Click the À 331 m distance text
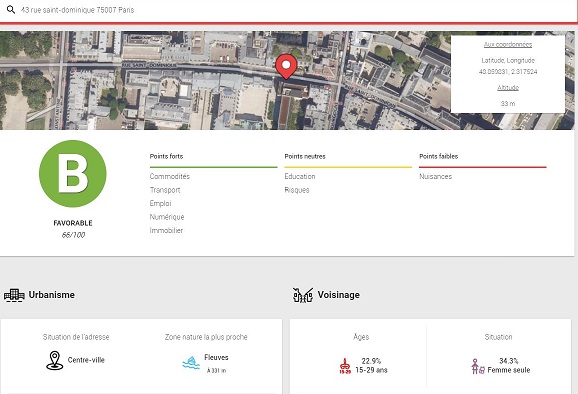Viewport: 578px width, 394px height. 216,370
